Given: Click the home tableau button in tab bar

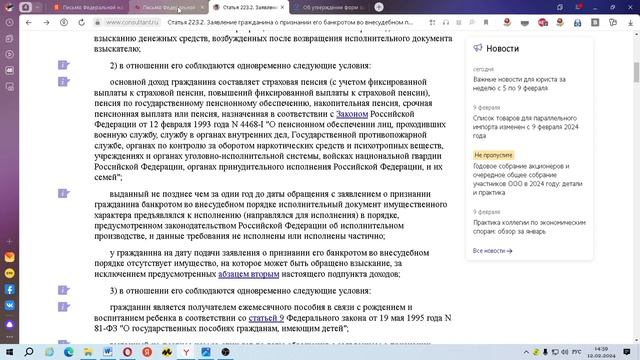Looking at the screenshot, I should (x=25, y=7).
